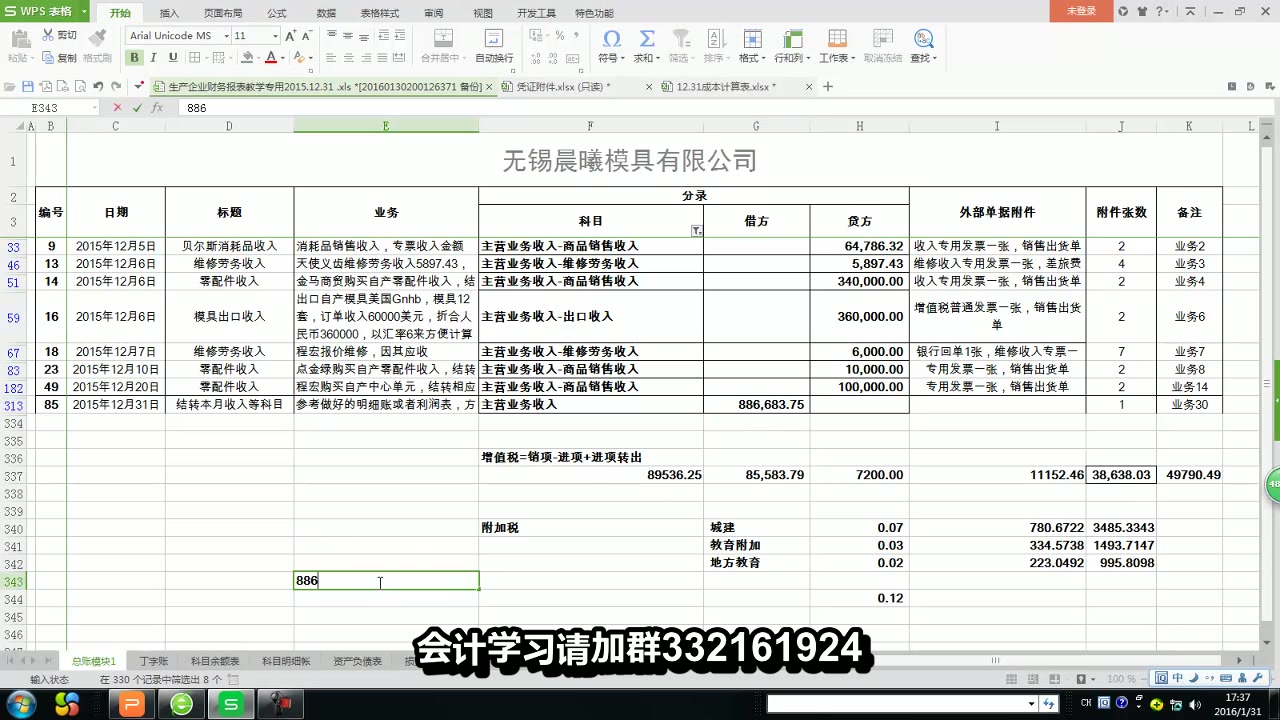Click the insert function fx icon
1280x720 pixels.
coord(157,107)
